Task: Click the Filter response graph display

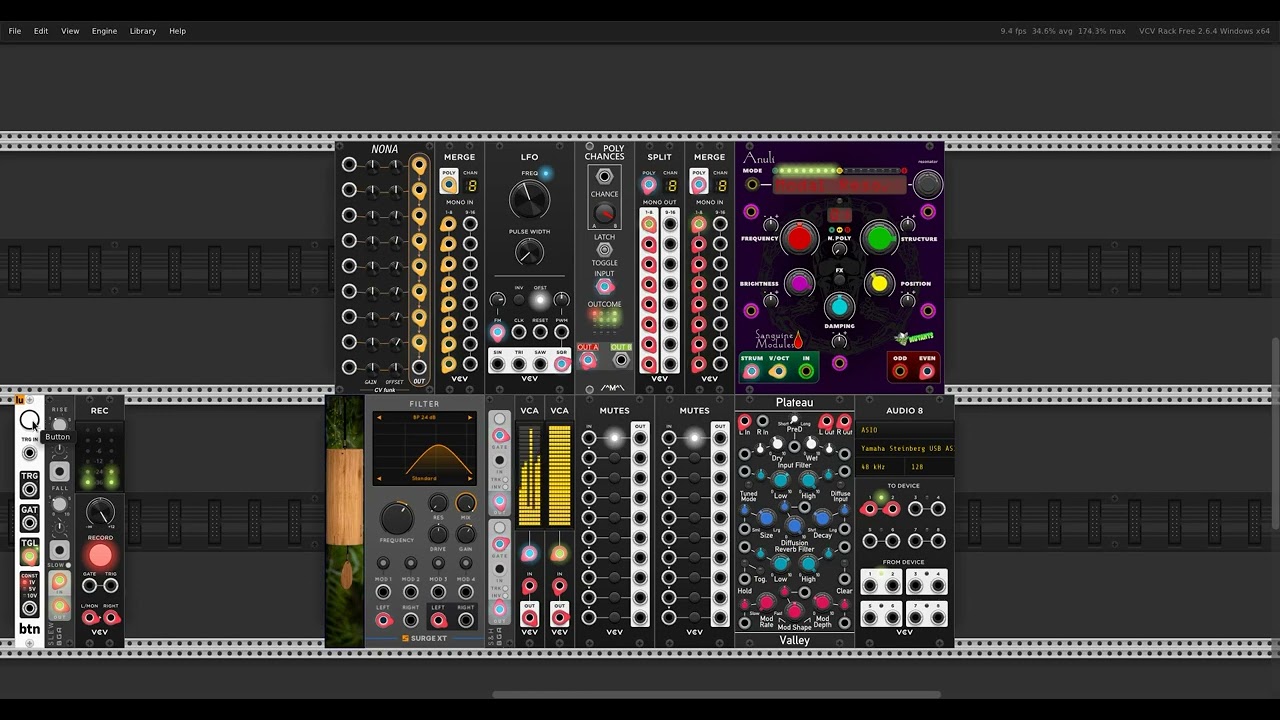Action: click(424, 447)
